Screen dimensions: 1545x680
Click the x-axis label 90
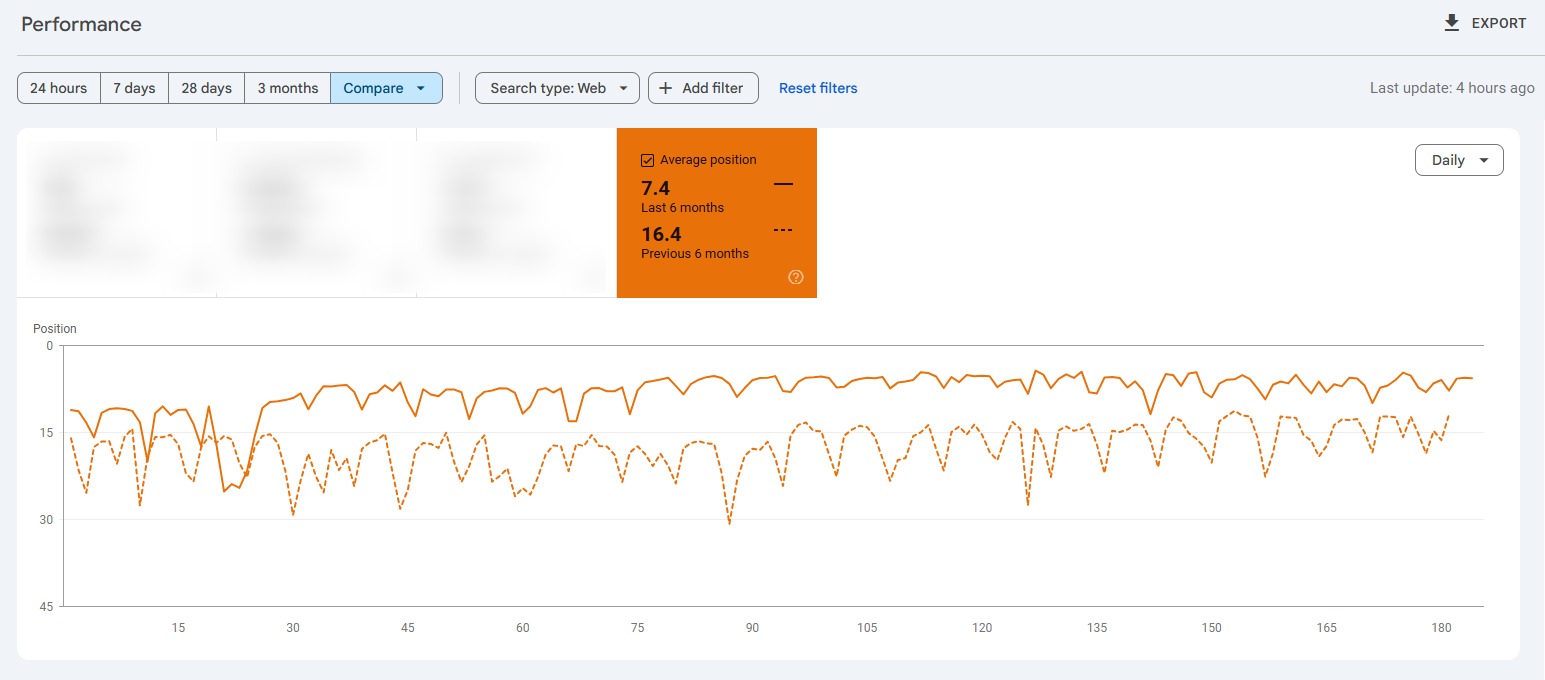[752, 628]
